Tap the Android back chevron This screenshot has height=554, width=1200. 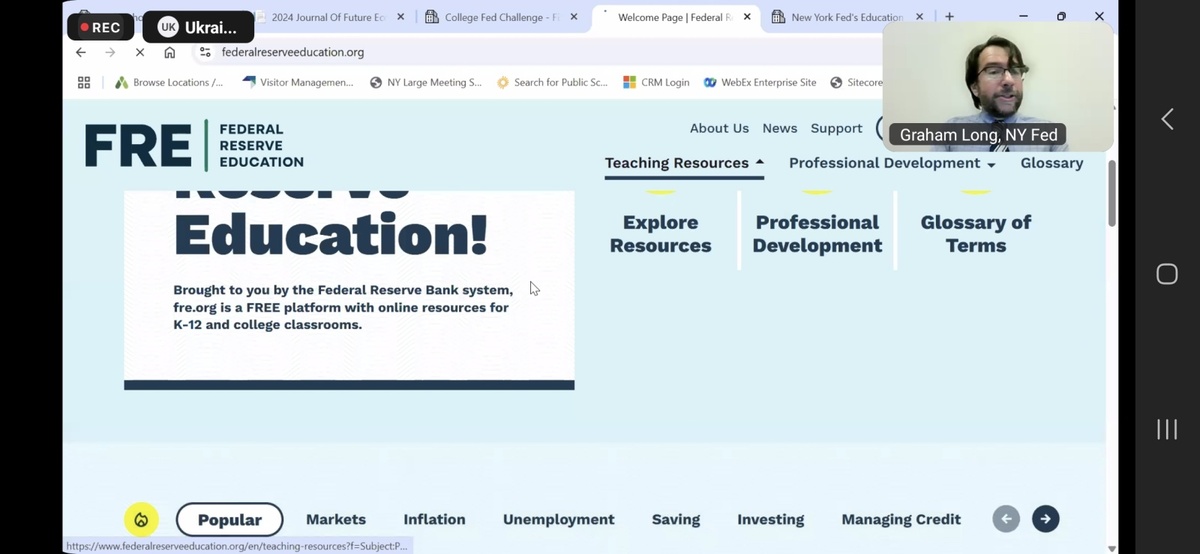click(1167, 120)
